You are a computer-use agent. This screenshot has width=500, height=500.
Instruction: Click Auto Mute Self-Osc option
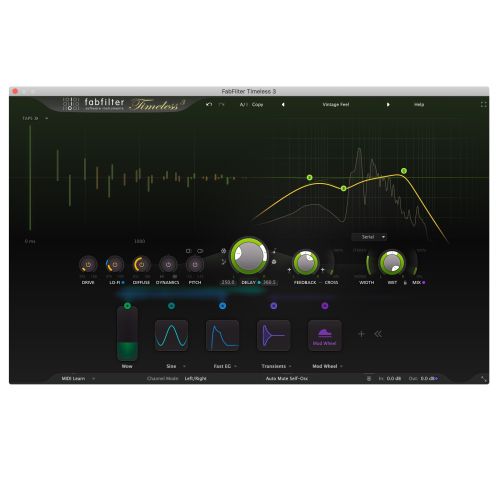(287, 379)
